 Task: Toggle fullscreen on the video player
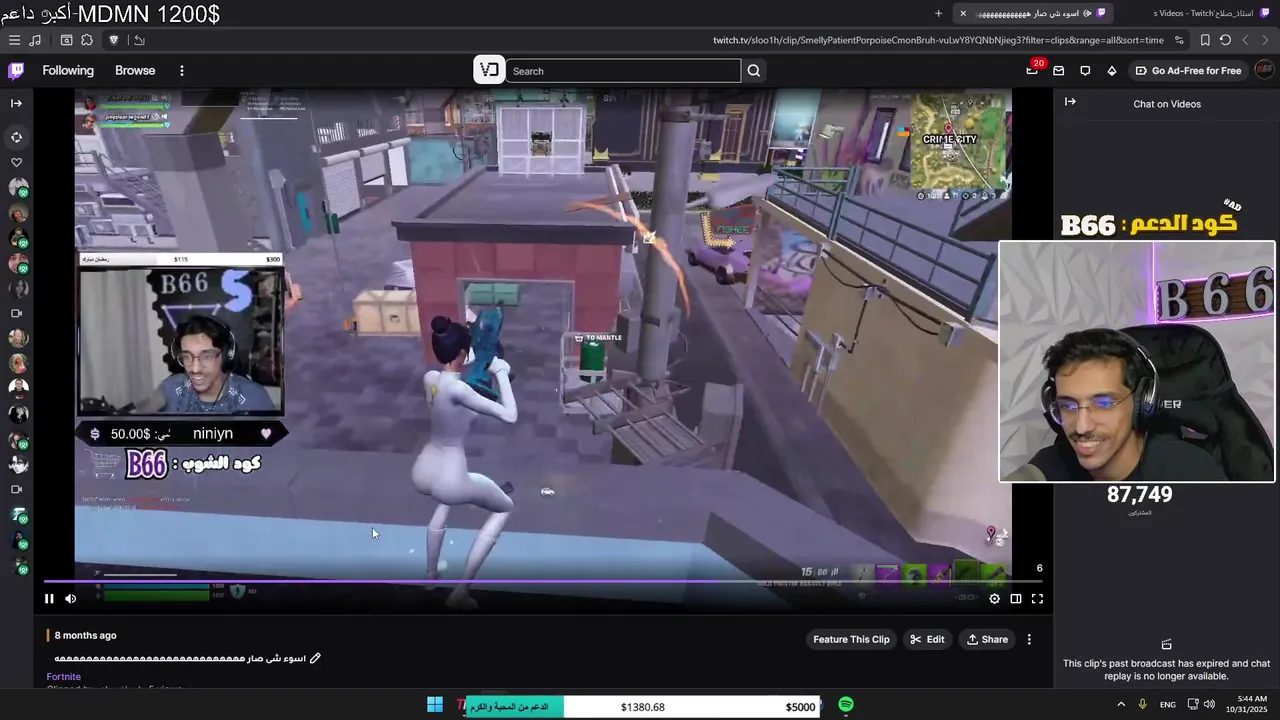point(1037,599)
